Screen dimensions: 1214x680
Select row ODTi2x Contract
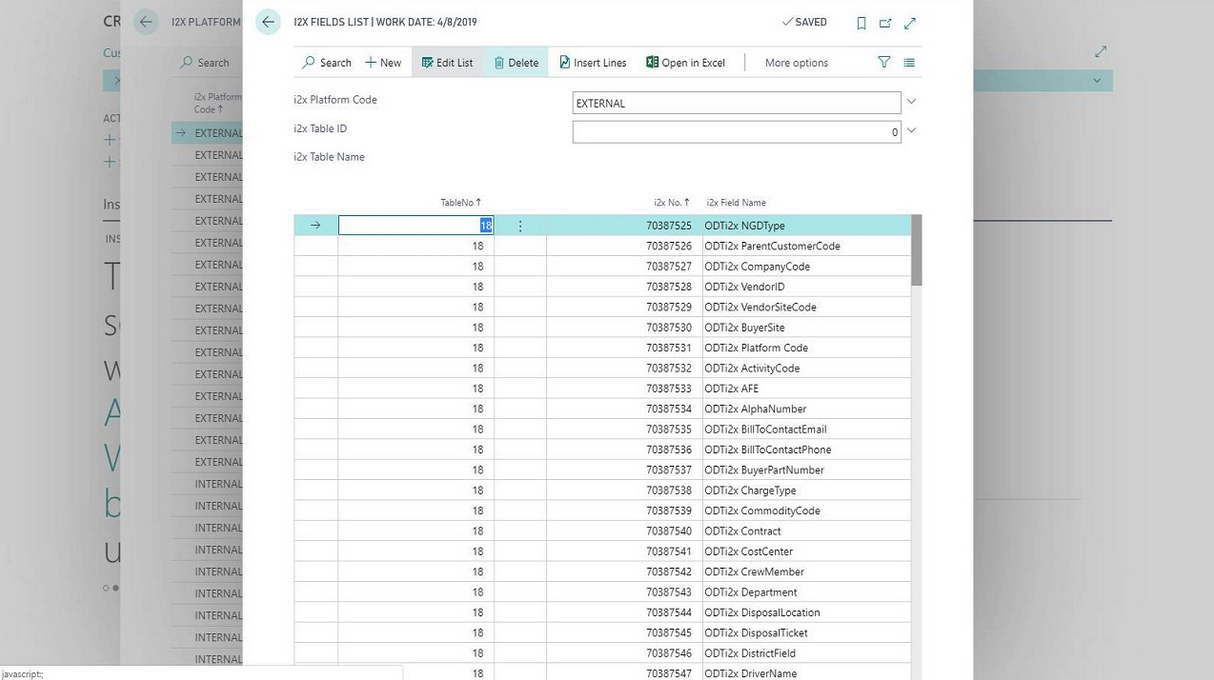(x=602, y=531)
